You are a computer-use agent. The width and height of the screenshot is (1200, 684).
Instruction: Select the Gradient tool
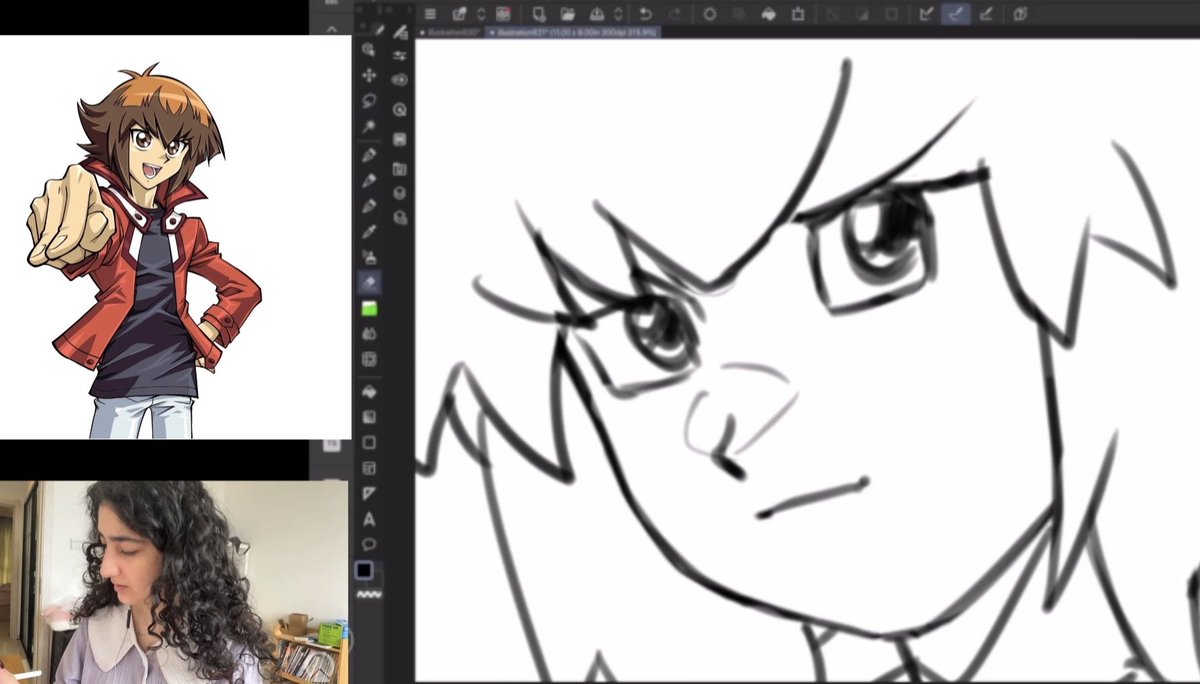click(369, 416)
